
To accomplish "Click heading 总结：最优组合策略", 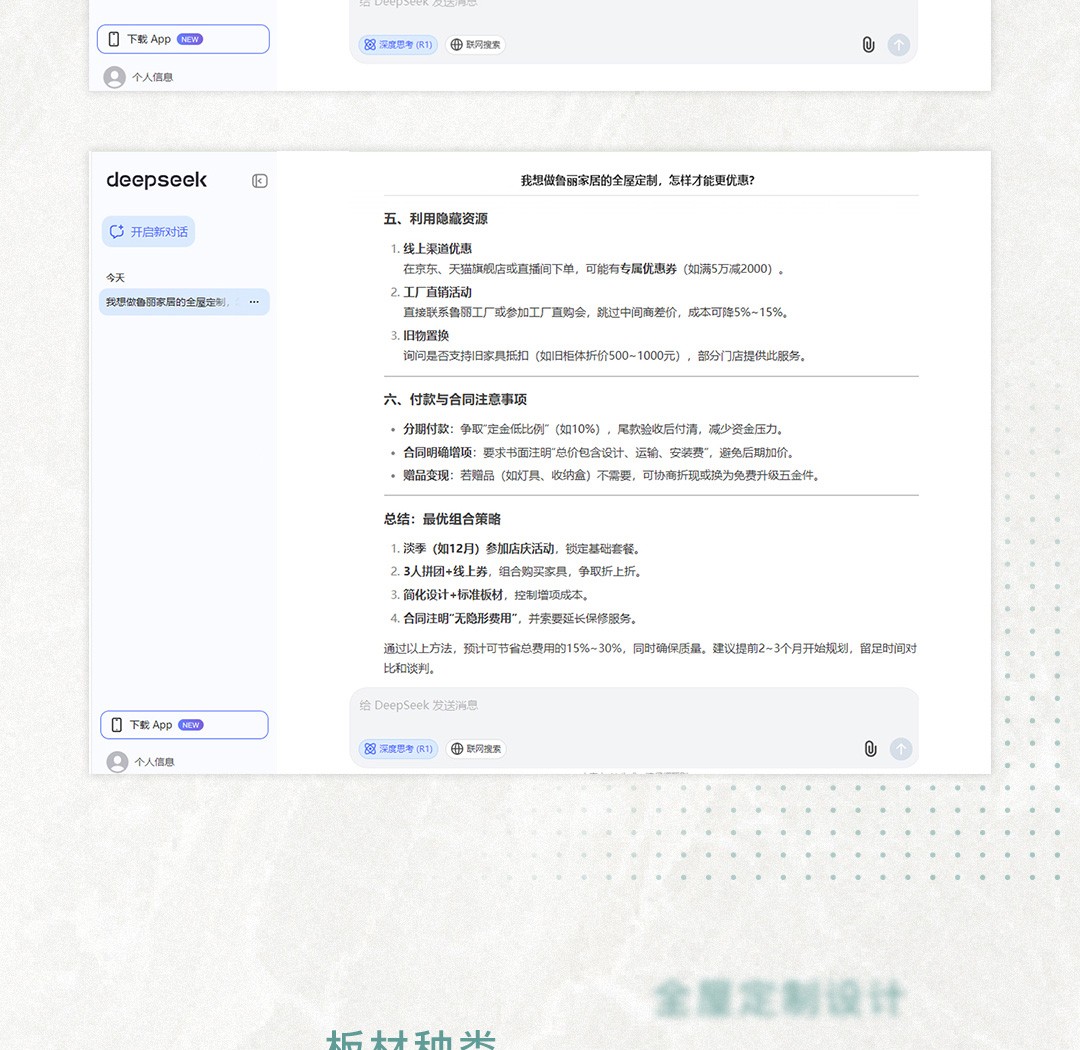I will [x=442, y=519].
